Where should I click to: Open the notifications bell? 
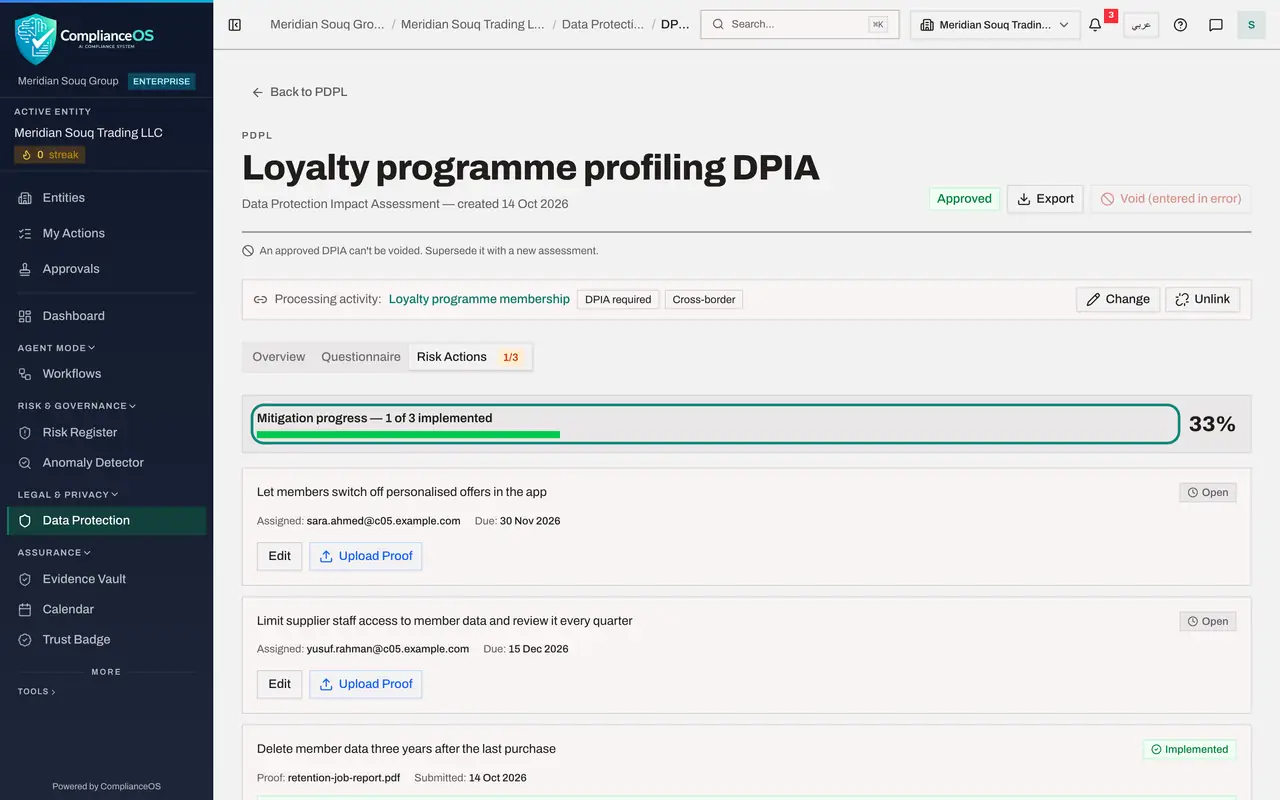[x=1095, y=25]
